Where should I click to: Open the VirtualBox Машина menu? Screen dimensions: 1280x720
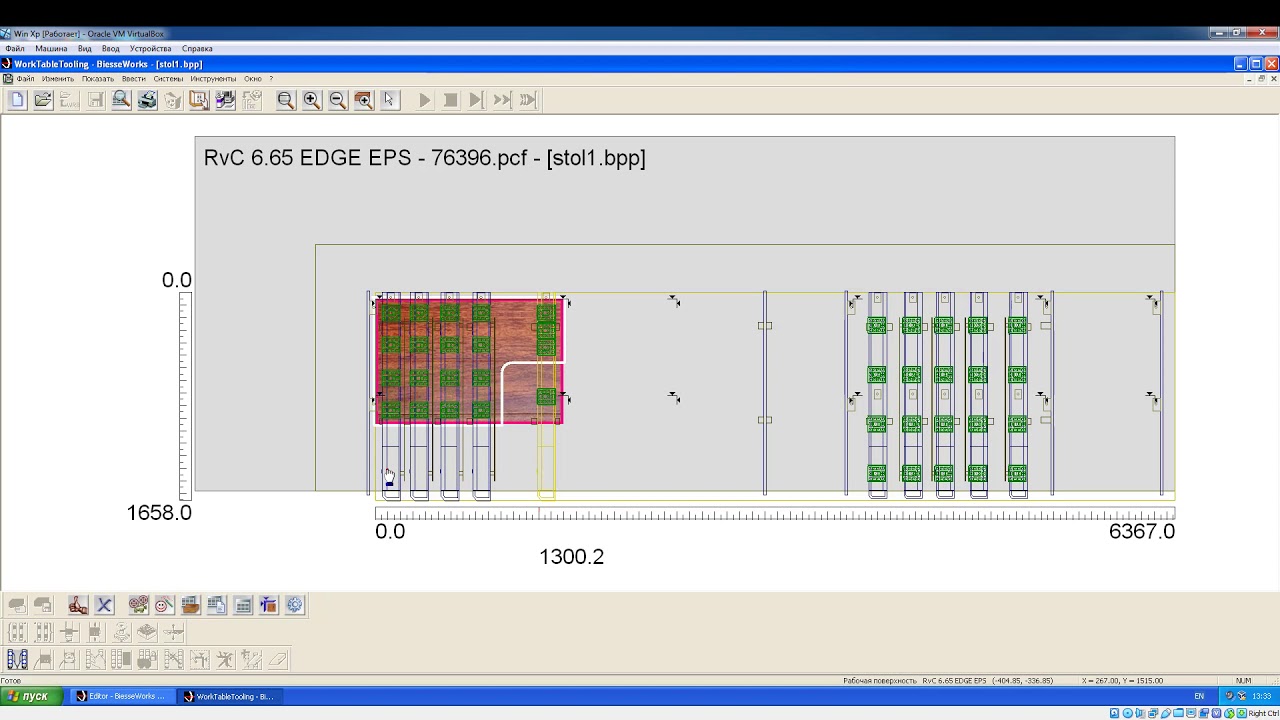tap(51, 48)
